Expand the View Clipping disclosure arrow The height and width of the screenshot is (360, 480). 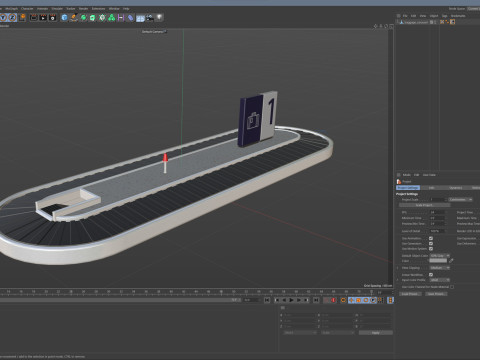pyautogui.click(x=398, y=268)
